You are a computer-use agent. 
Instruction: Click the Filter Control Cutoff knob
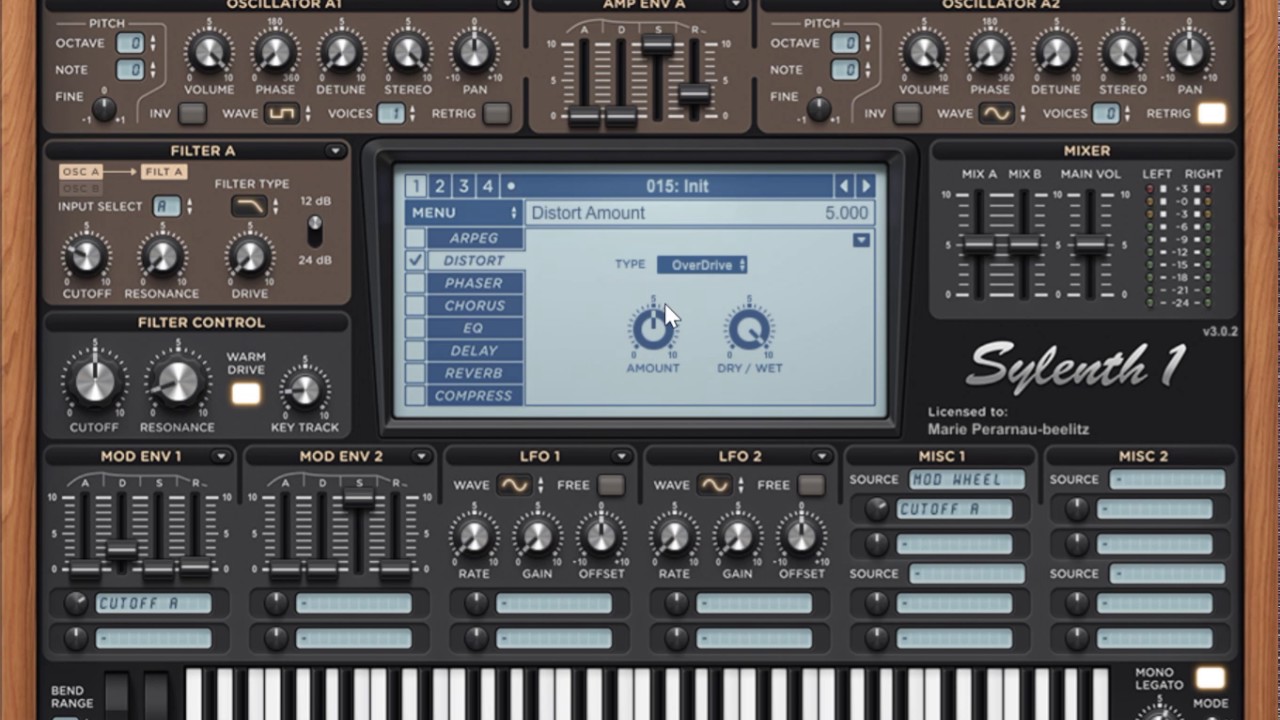tap(94, 382)
